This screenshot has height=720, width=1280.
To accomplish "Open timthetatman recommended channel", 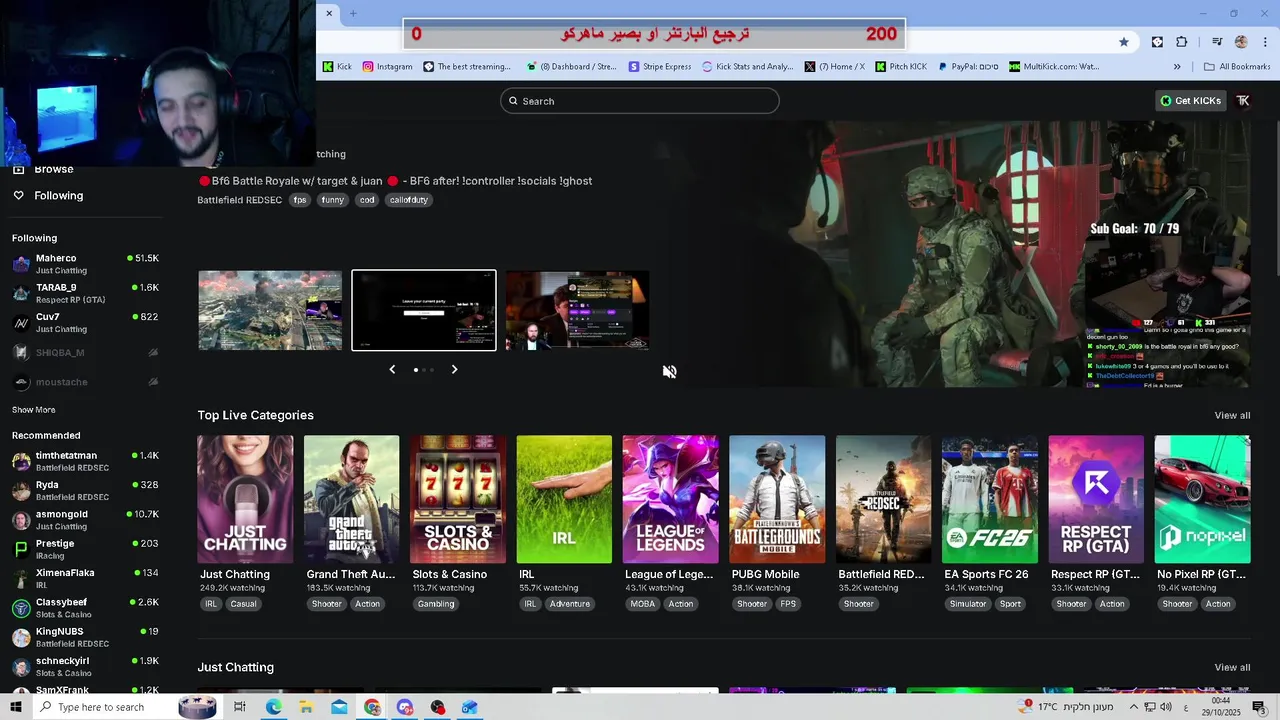I will (85, 461).
